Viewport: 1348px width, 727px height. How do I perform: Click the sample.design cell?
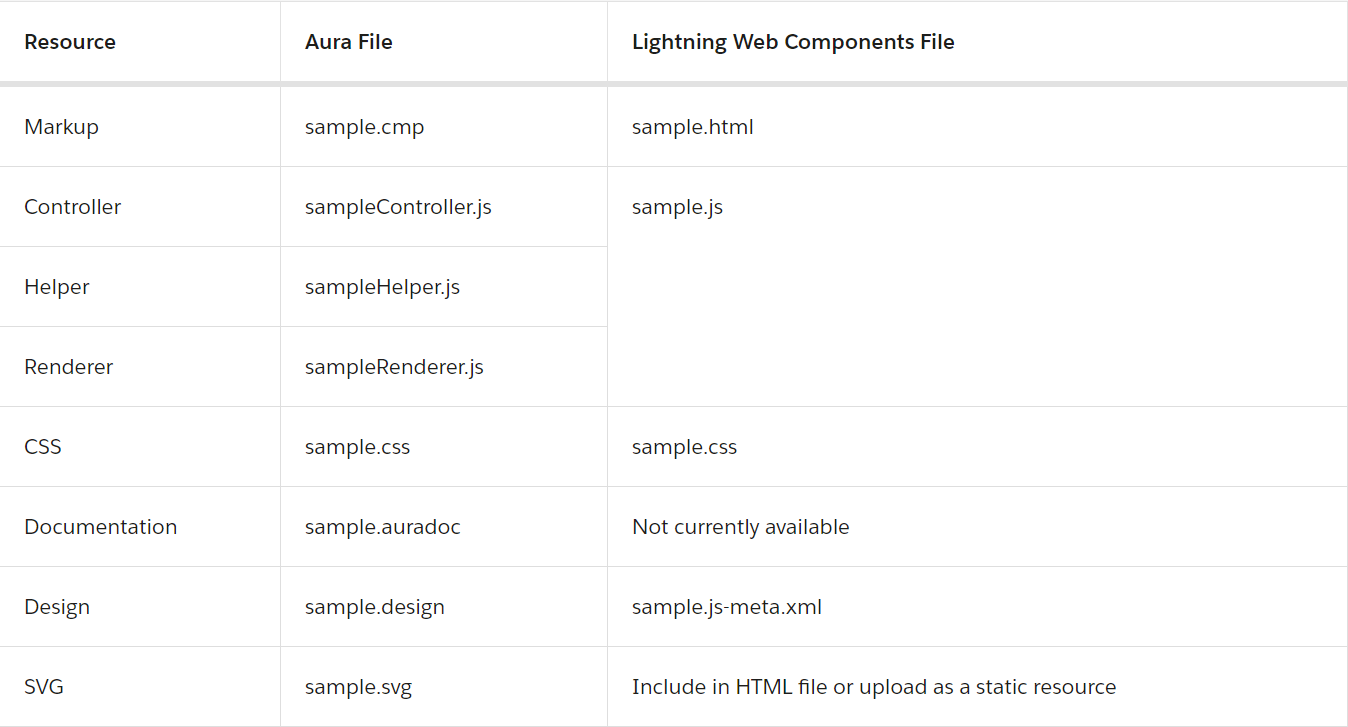pos(375,607)
